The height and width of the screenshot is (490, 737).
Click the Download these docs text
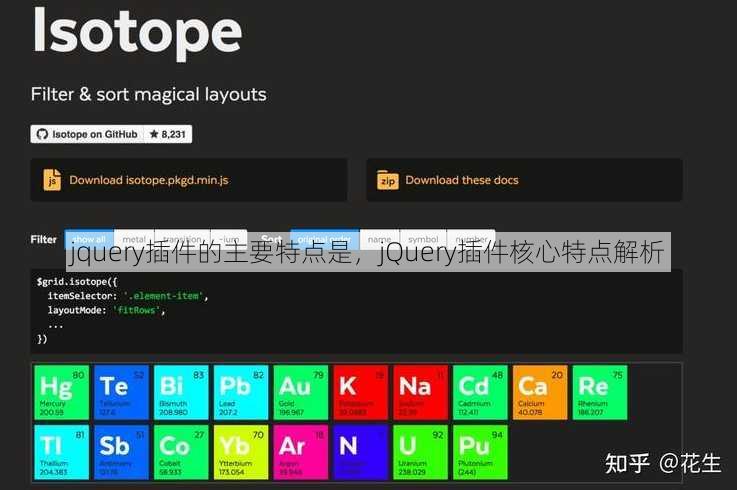click(x=462, y=180)
